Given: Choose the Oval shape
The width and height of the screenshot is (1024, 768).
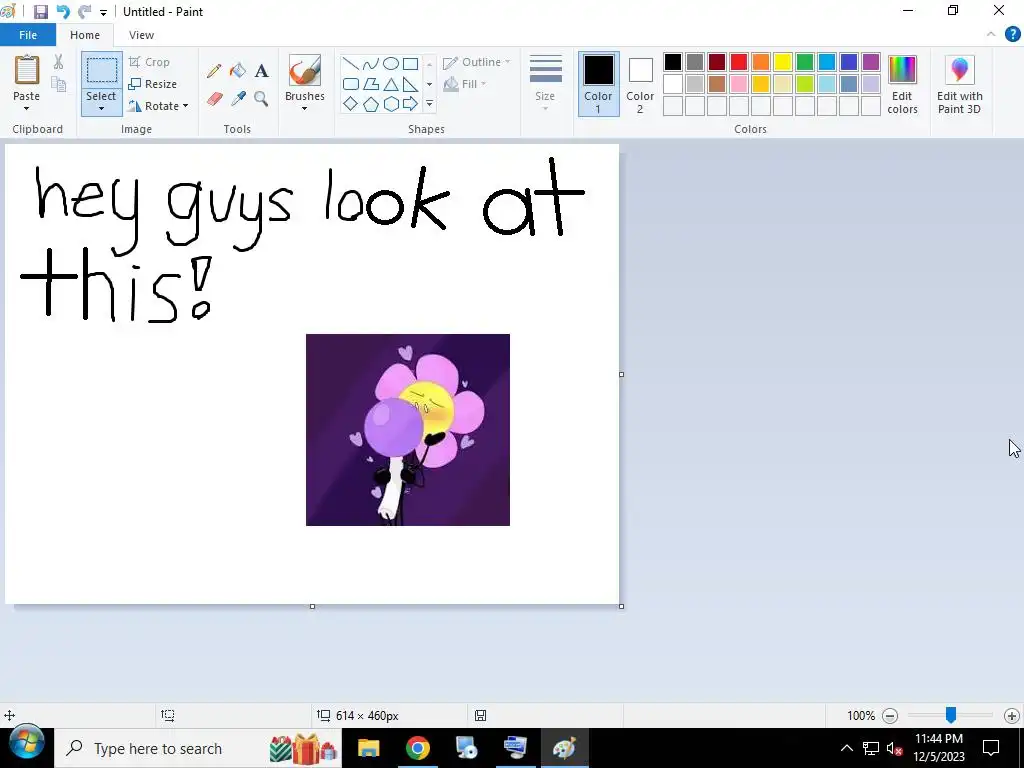Looking at the screenshot, I should click(x=391, y=63).
